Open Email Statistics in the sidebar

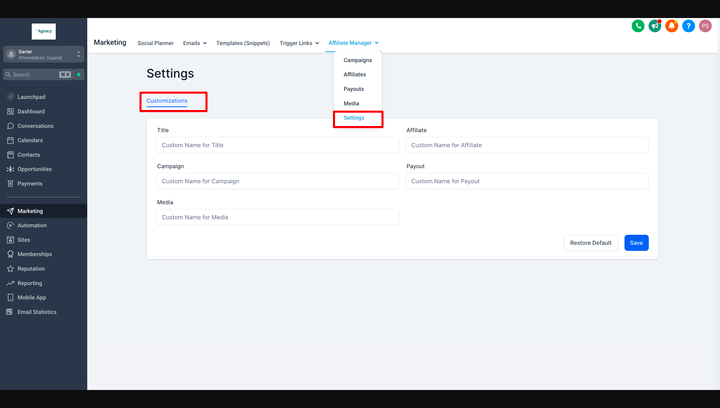pos(37,312)
